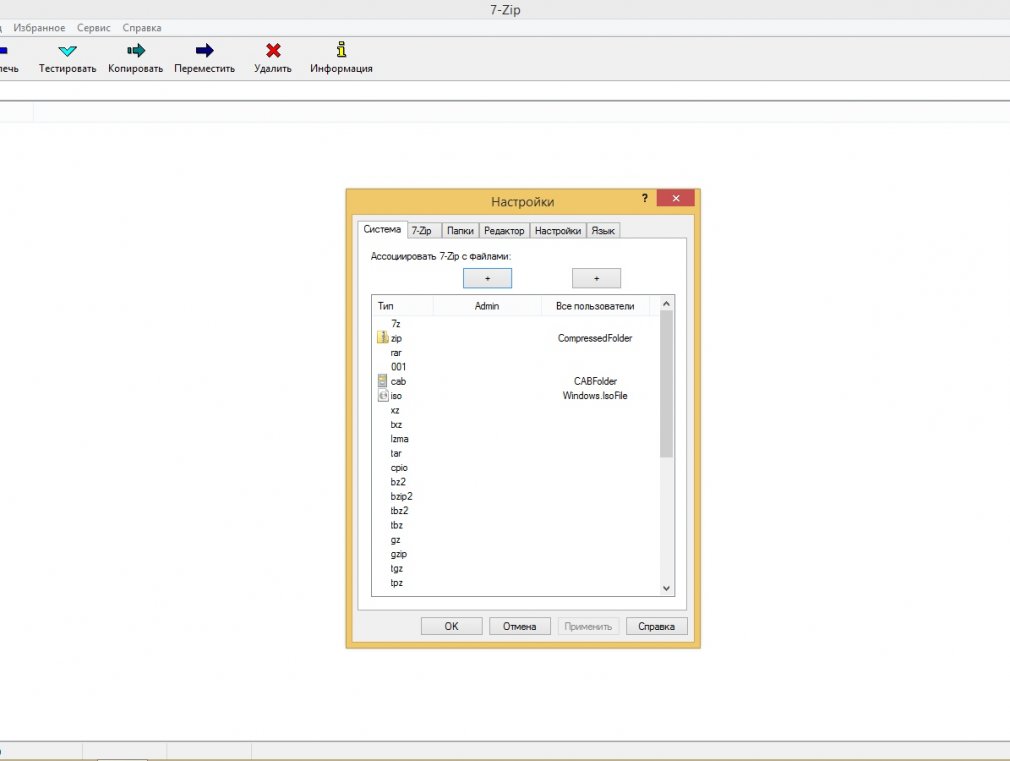This screenshot has height=761, width=1010.
Task: Click the plus button above Admin column
Action: coord(488,278)
